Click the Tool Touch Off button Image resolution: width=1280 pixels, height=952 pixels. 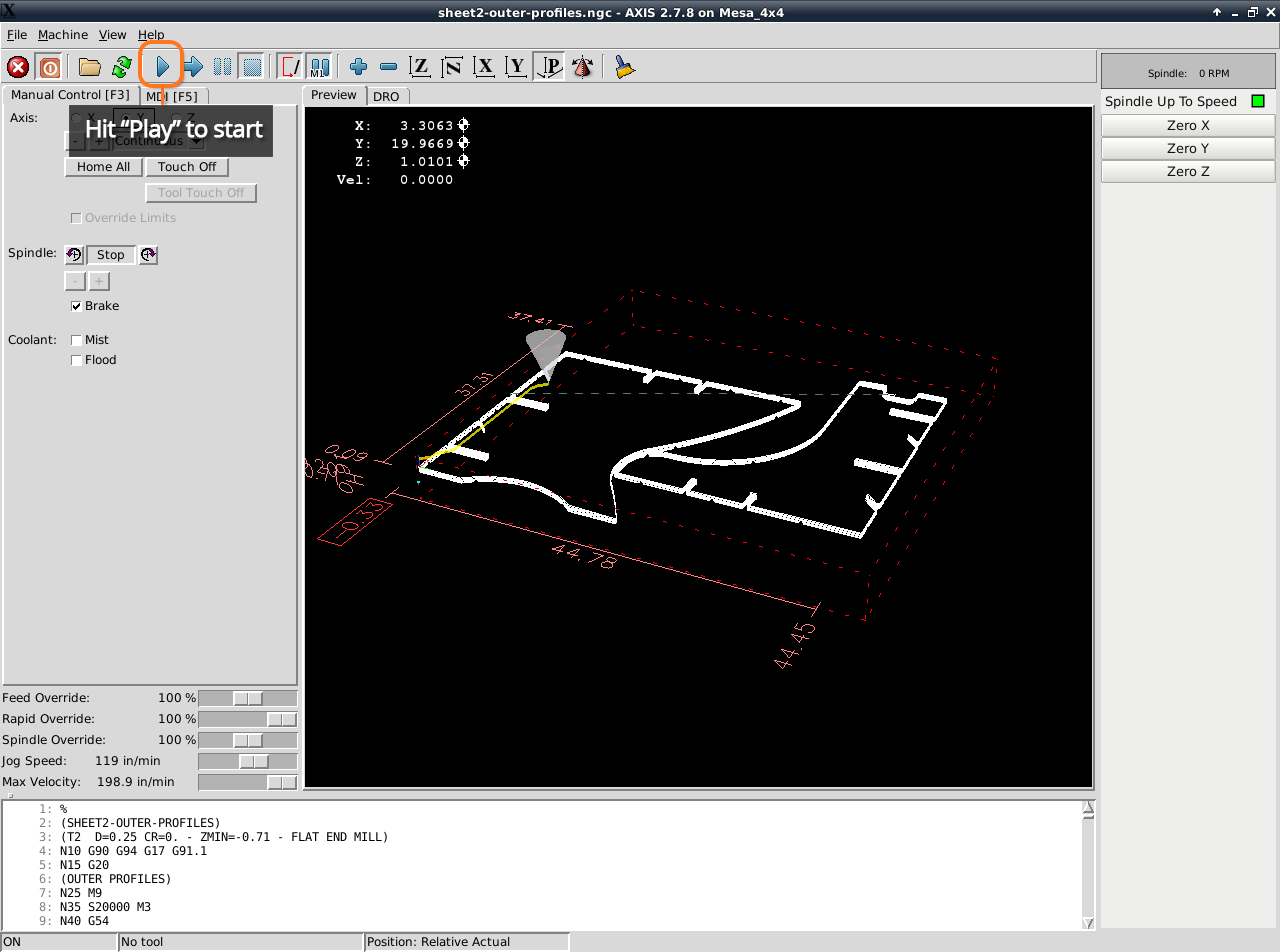click(201, 193)
